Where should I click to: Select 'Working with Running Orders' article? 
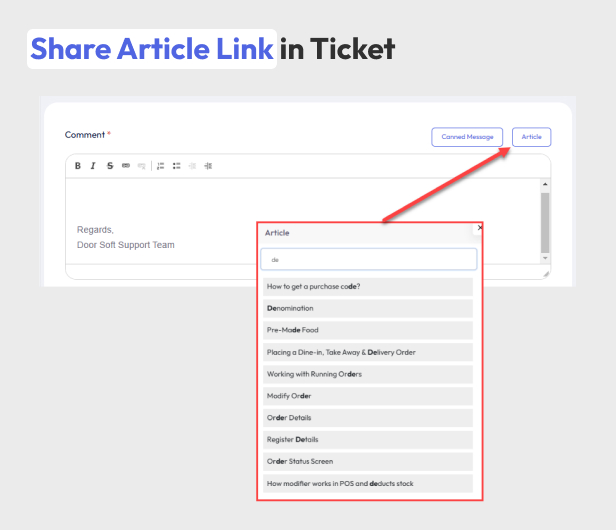click(368, 374)
